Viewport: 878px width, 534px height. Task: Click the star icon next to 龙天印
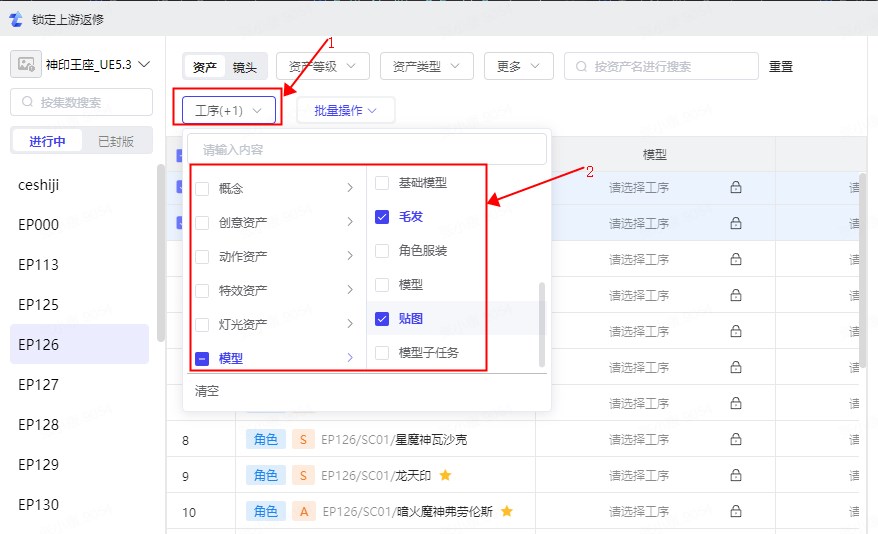445,475
